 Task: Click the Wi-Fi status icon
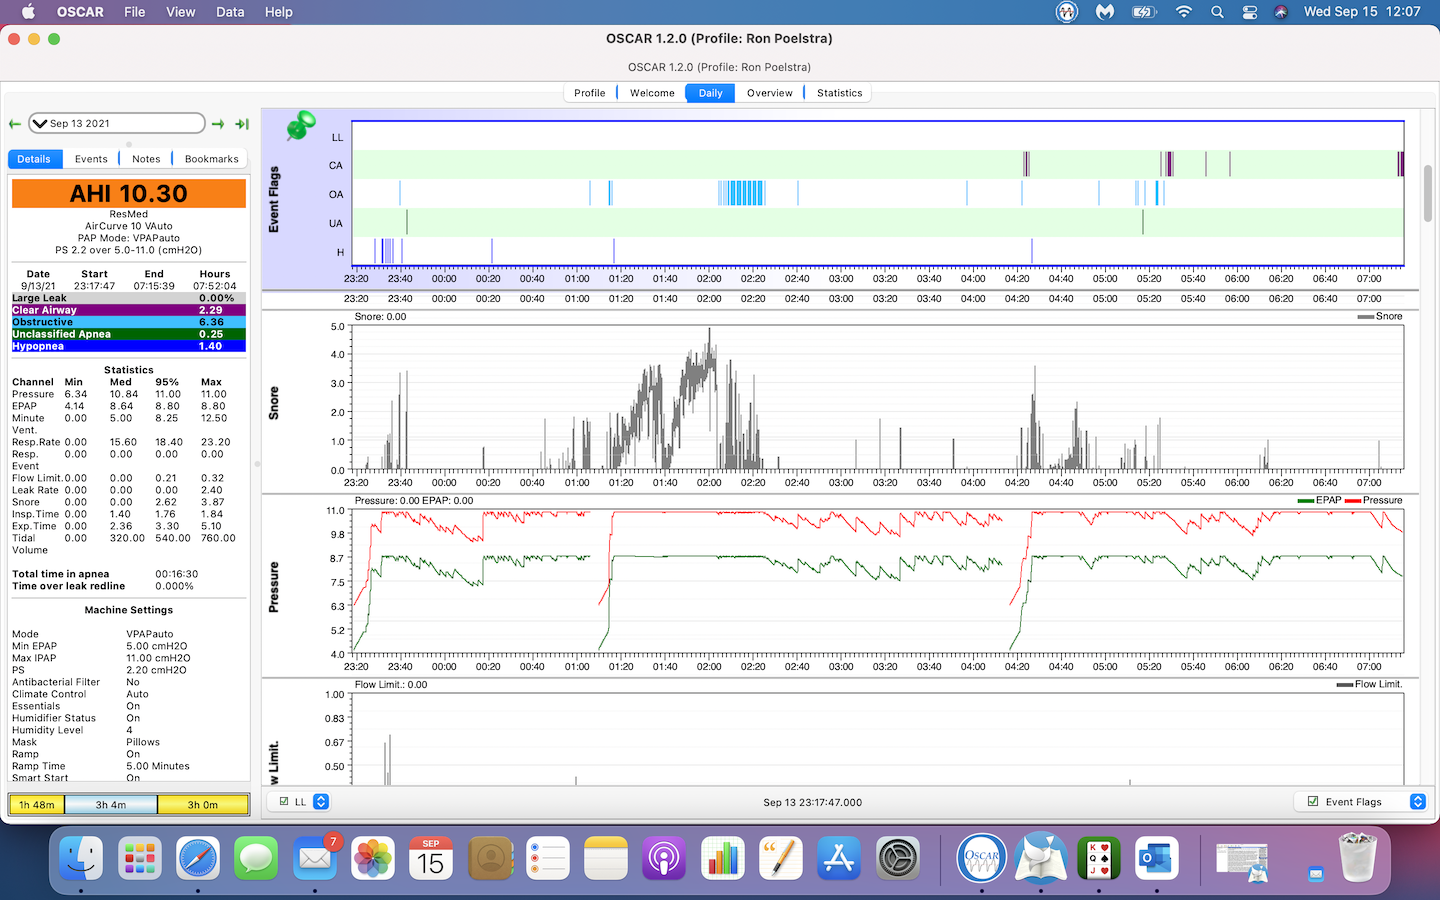pyautogui.click(x=1184, y=12)
